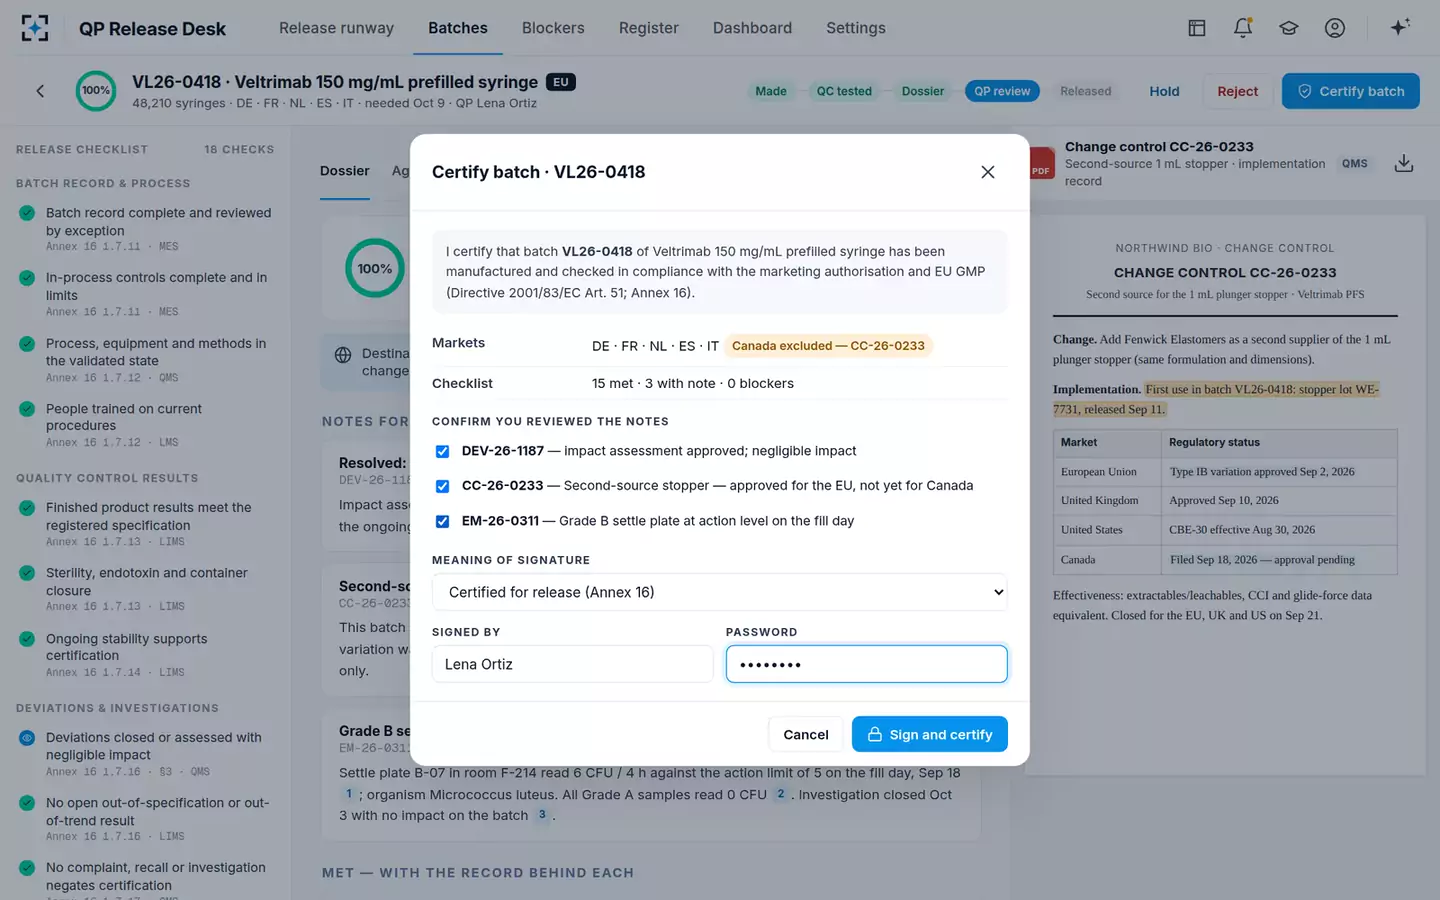Select the QP review stage pill
Screen dimensions: 1440x900
[1002, 91]
